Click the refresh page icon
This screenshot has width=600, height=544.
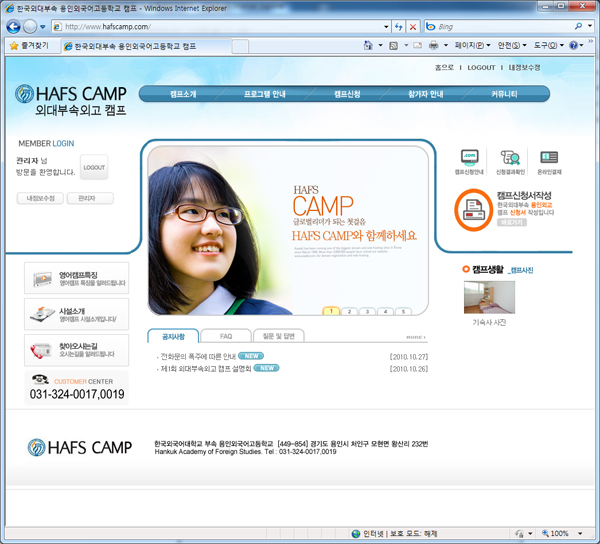click(398, 27)
